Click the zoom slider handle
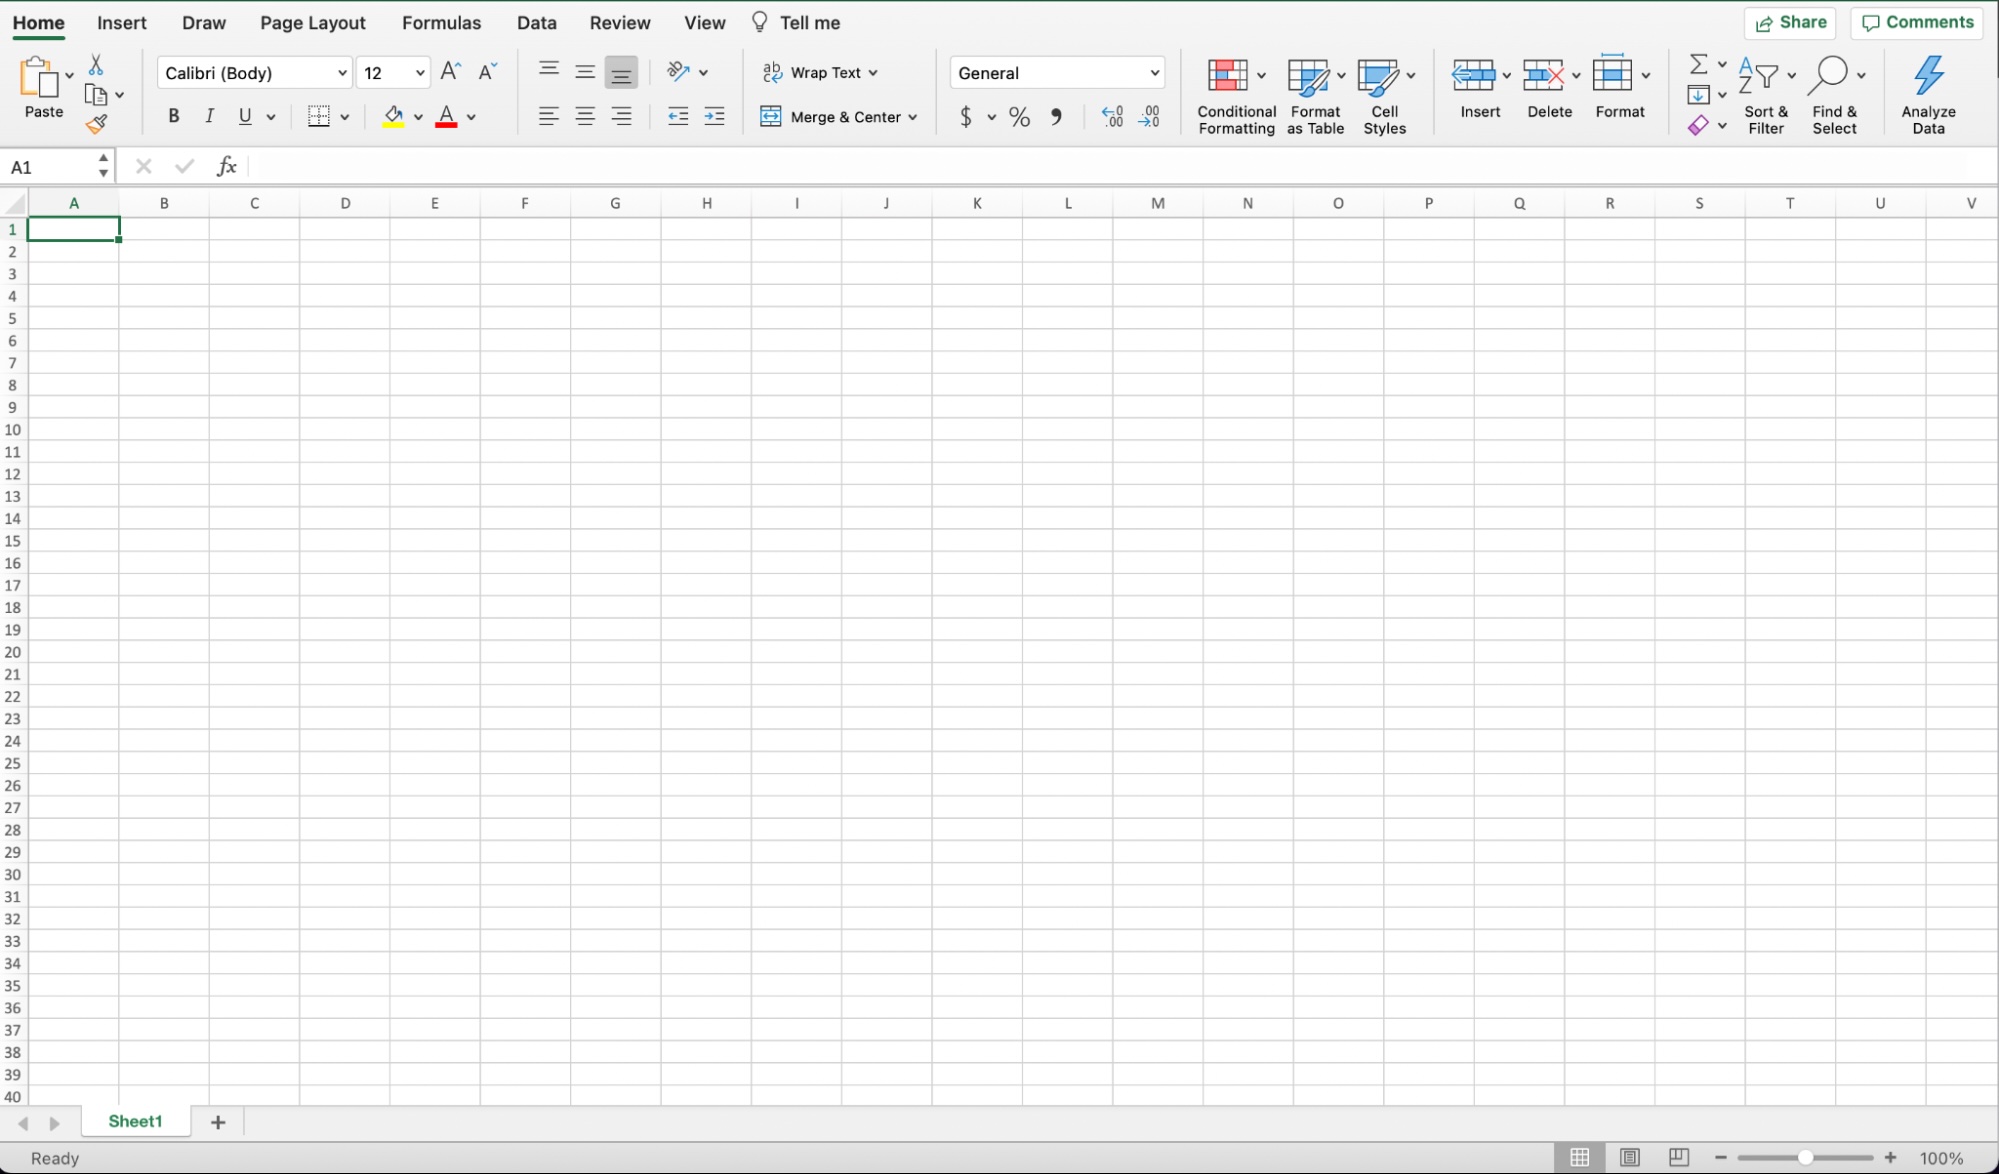 tap(1805, 1157)
